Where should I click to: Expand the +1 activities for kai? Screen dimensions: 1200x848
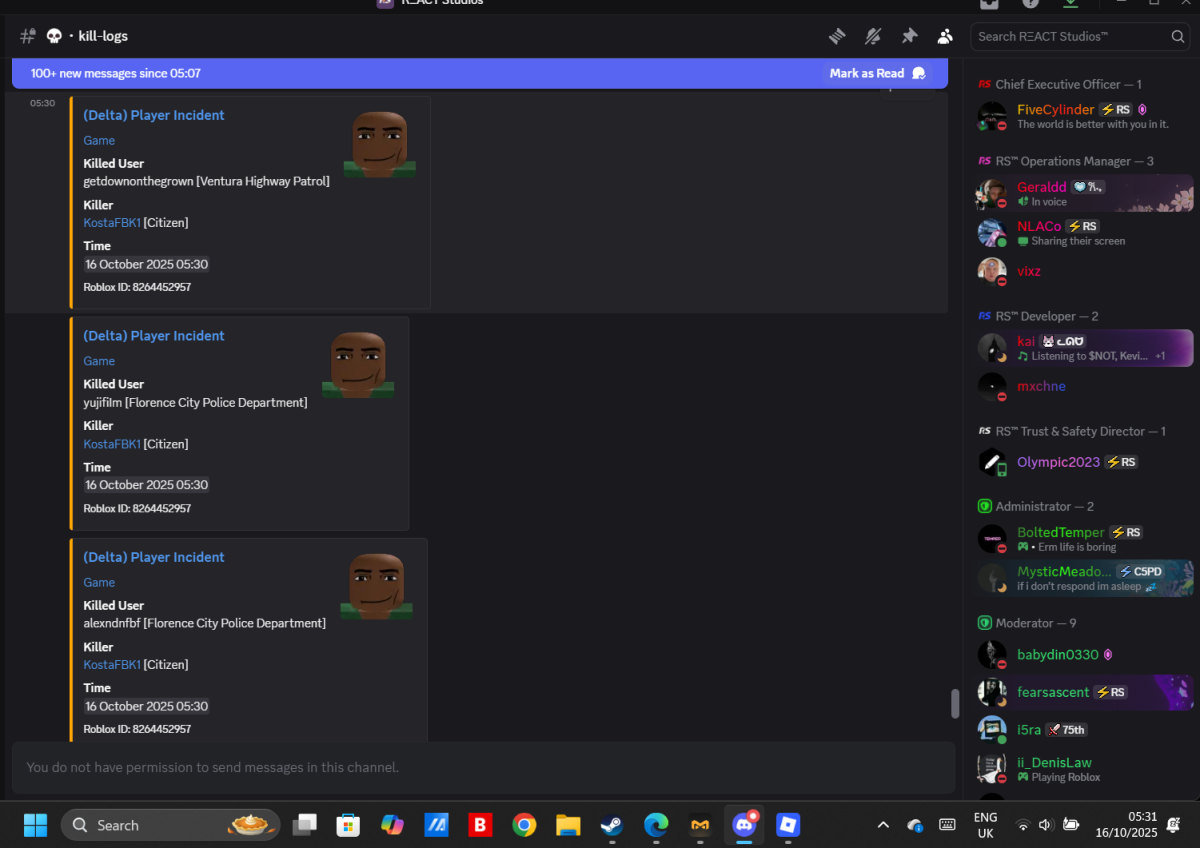tap(1160, 356)
